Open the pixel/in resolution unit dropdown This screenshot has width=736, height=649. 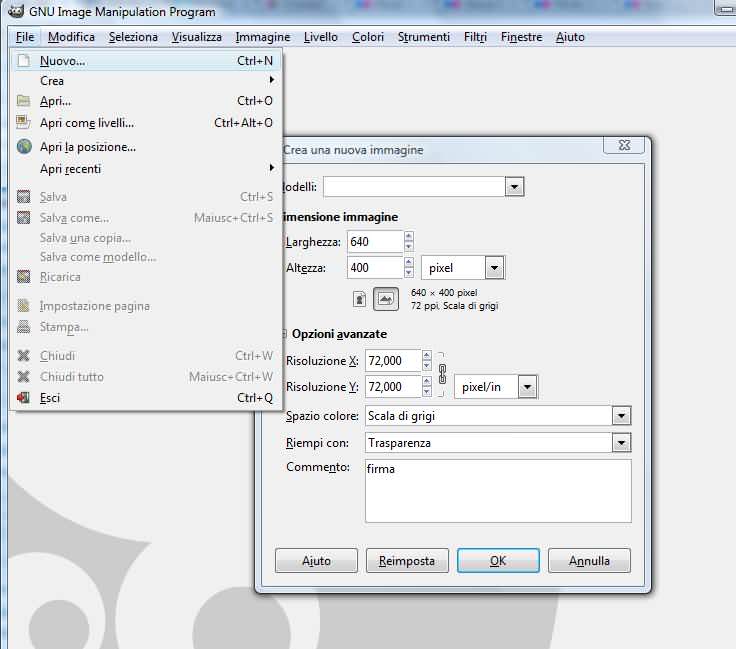pos(528,387)
